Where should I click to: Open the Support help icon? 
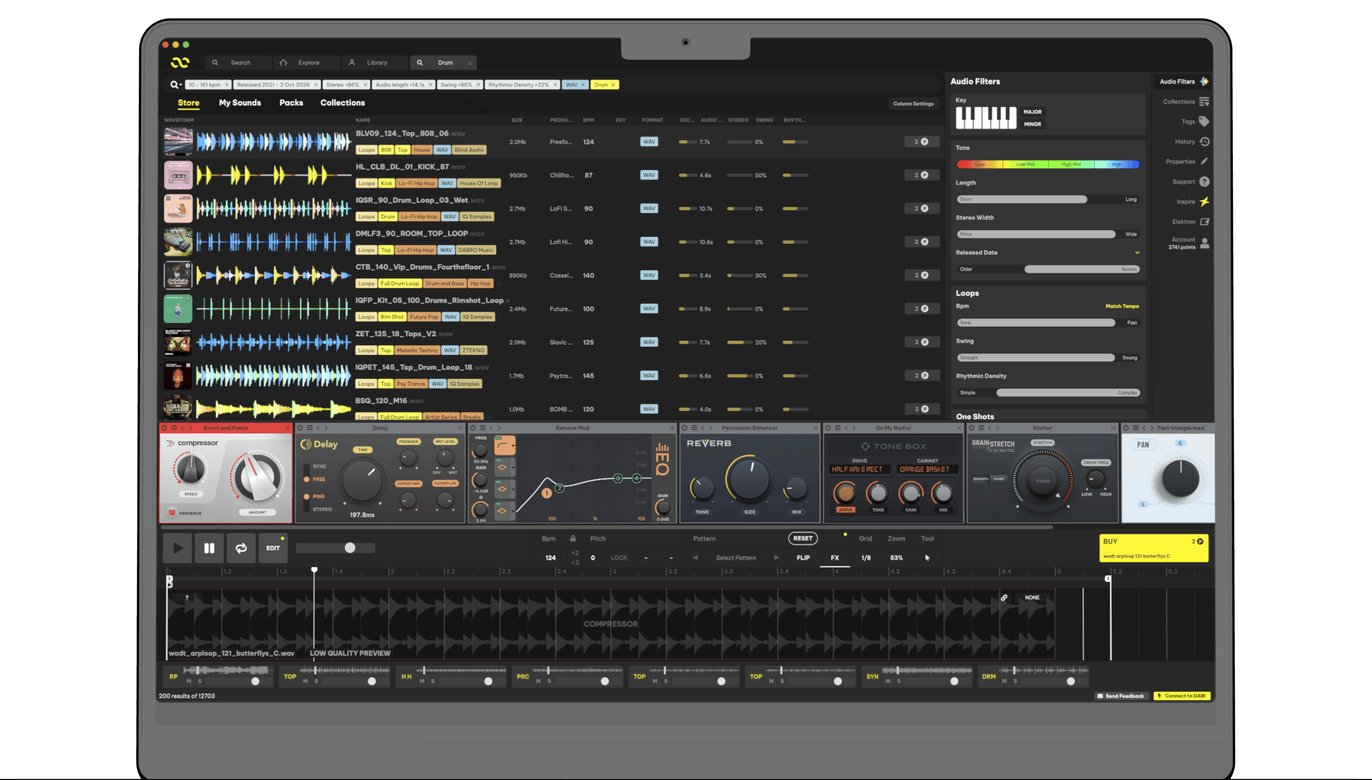click(x=1204, y=181)
